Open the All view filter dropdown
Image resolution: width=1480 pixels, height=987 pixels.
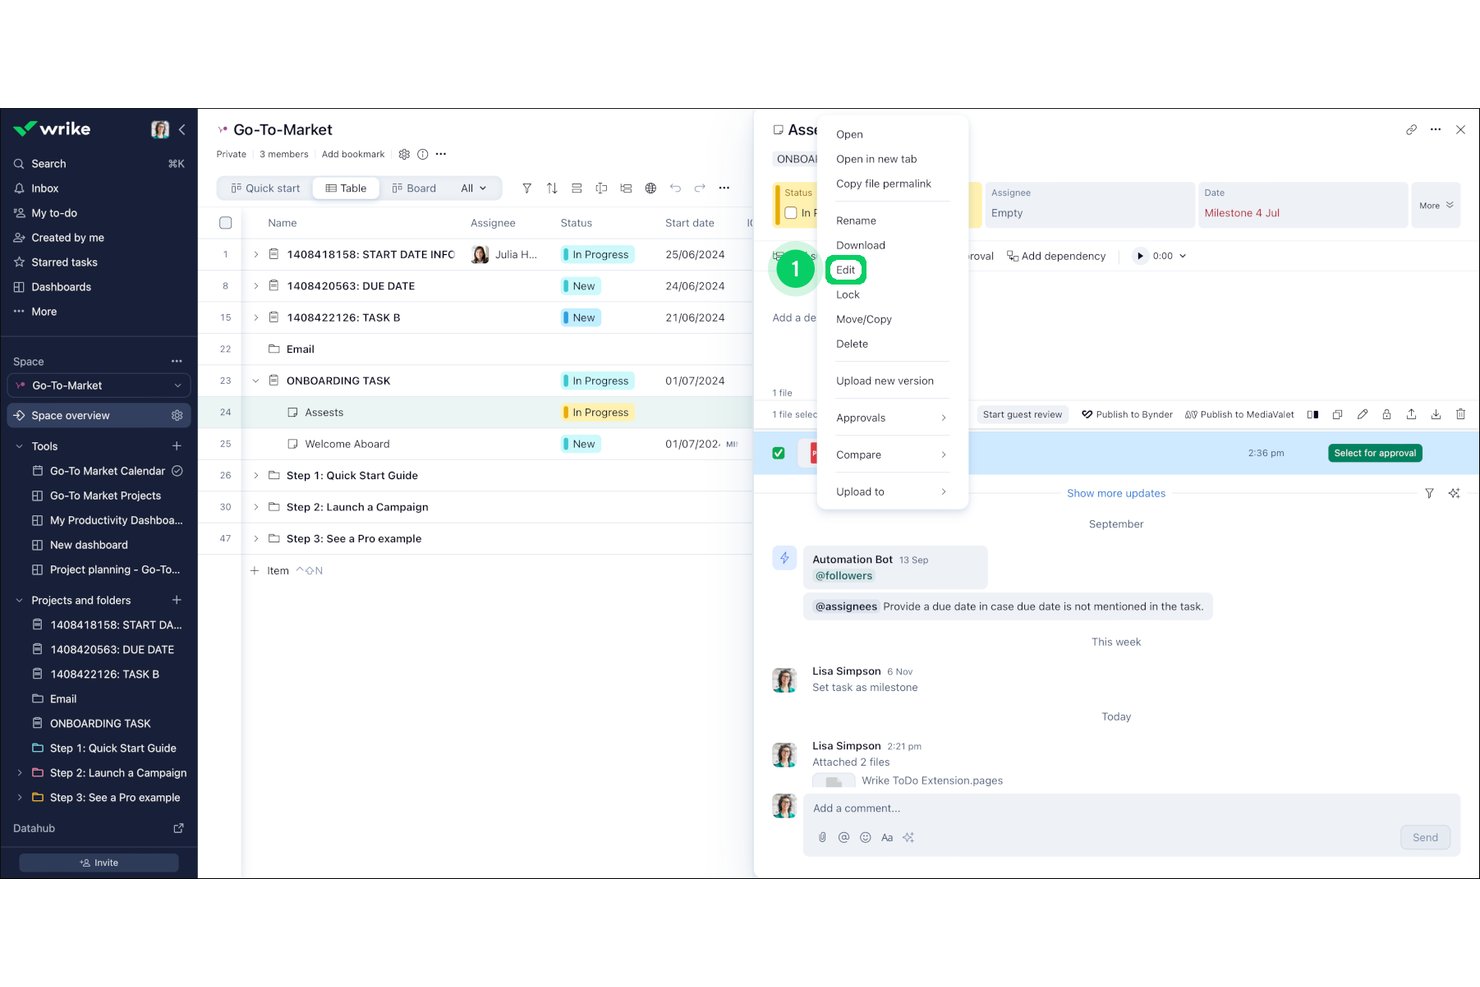click(473, 188)
